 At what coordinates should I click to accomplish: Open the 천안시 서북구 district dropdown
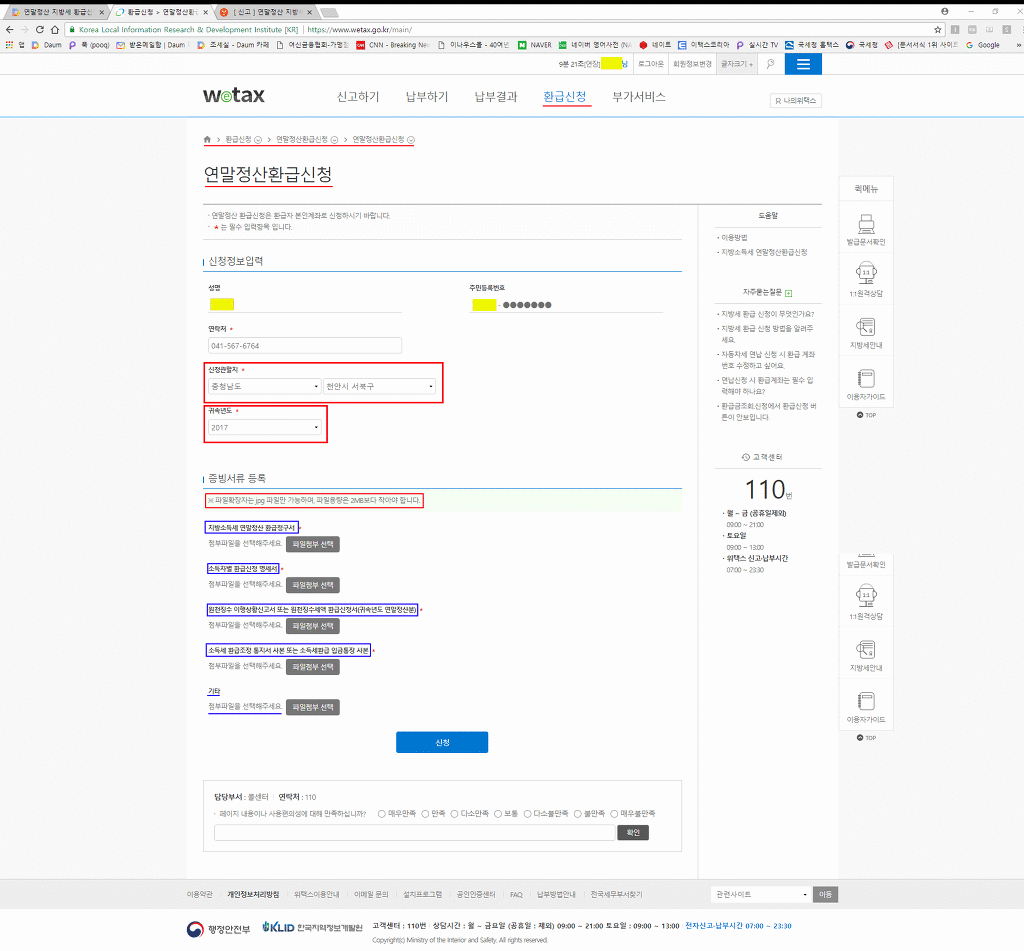379,387
